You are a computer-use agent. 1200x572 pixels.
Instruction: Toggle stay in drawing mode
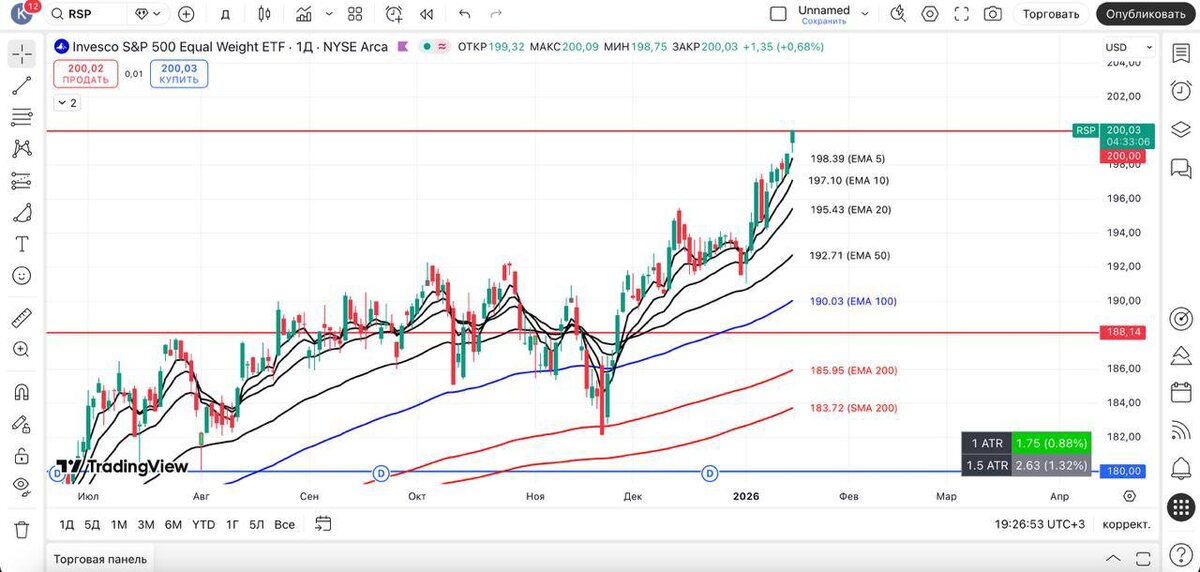tap(21, 424)
